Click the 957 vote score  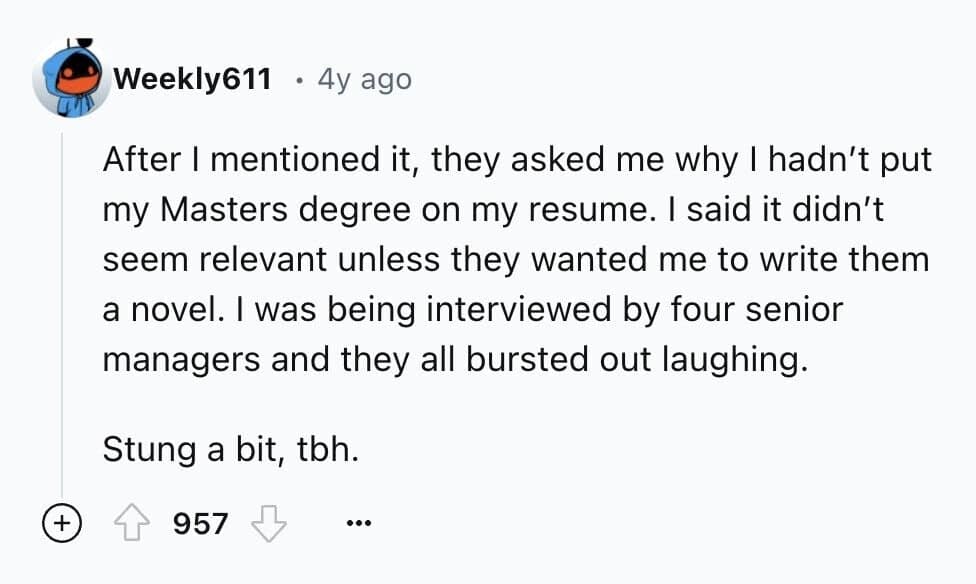[201, 523]
